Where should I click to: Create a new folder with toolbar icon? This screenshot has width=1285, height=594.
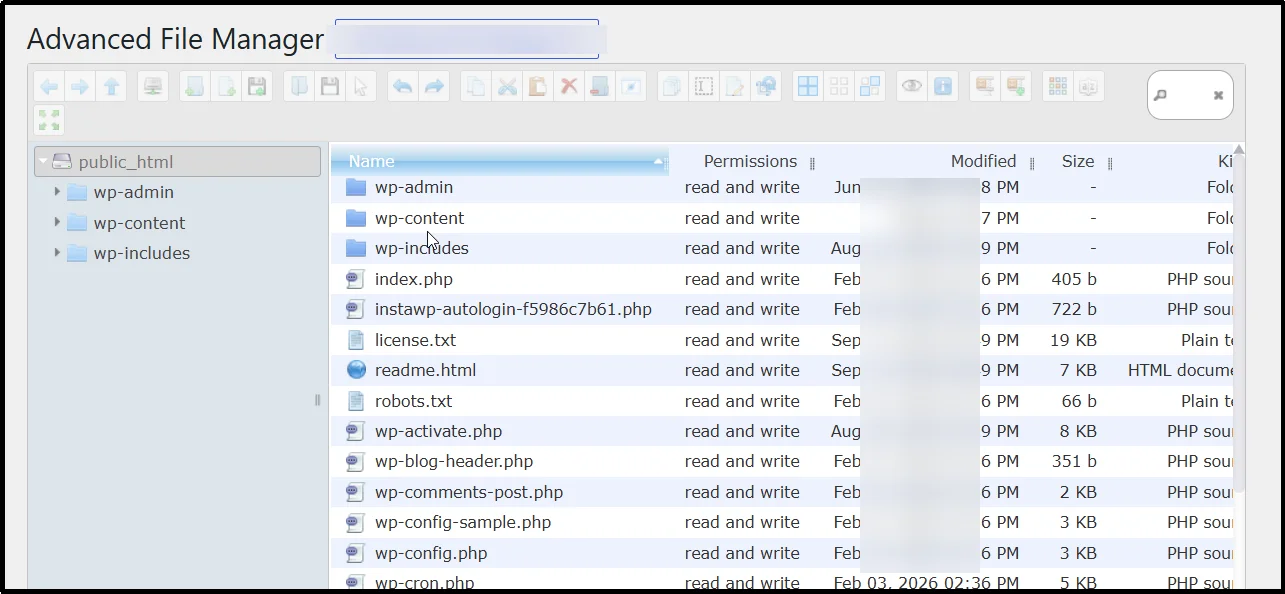195,87
